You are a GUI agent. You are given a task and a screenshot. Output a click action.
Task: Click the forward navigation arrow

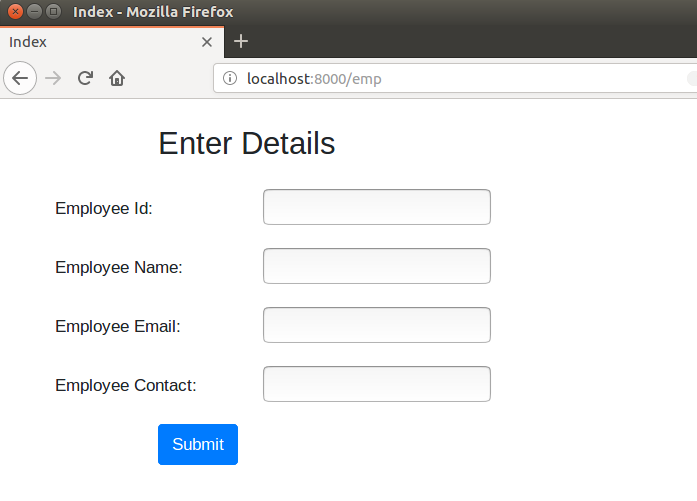(x=53, y=78)
